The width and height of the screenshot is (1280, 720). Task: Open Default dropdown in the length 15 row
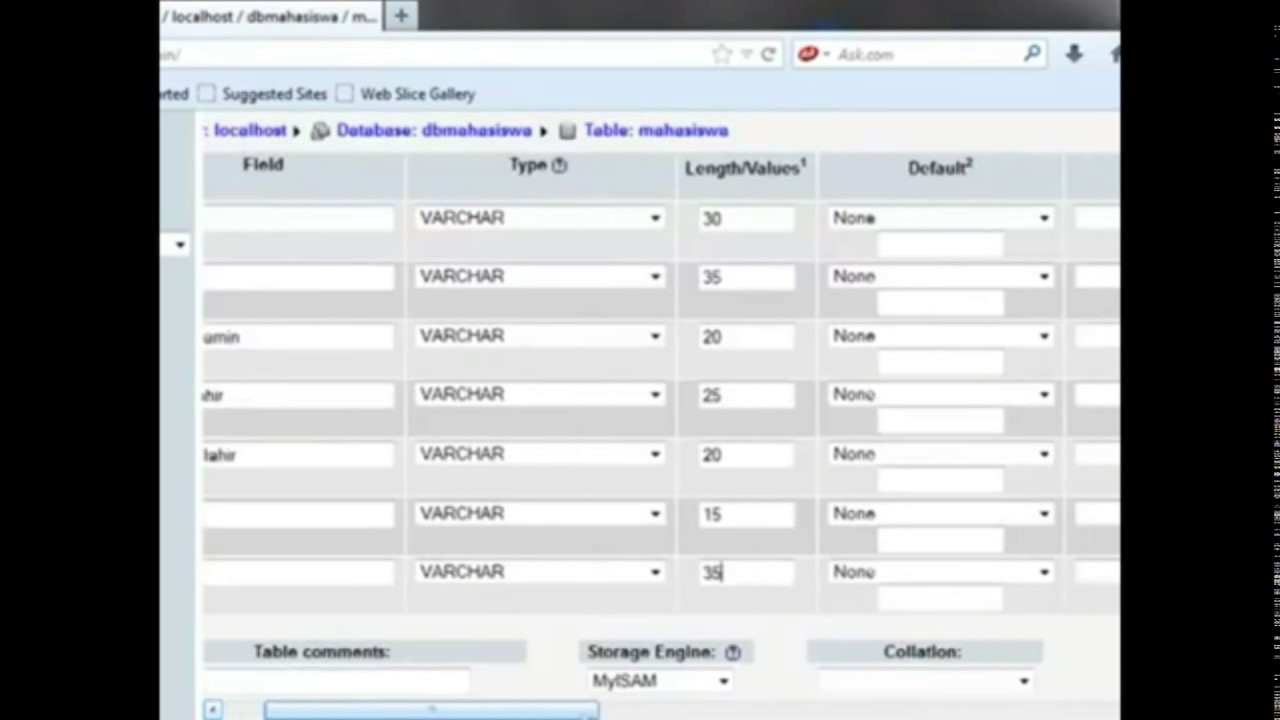coord(941,513)
